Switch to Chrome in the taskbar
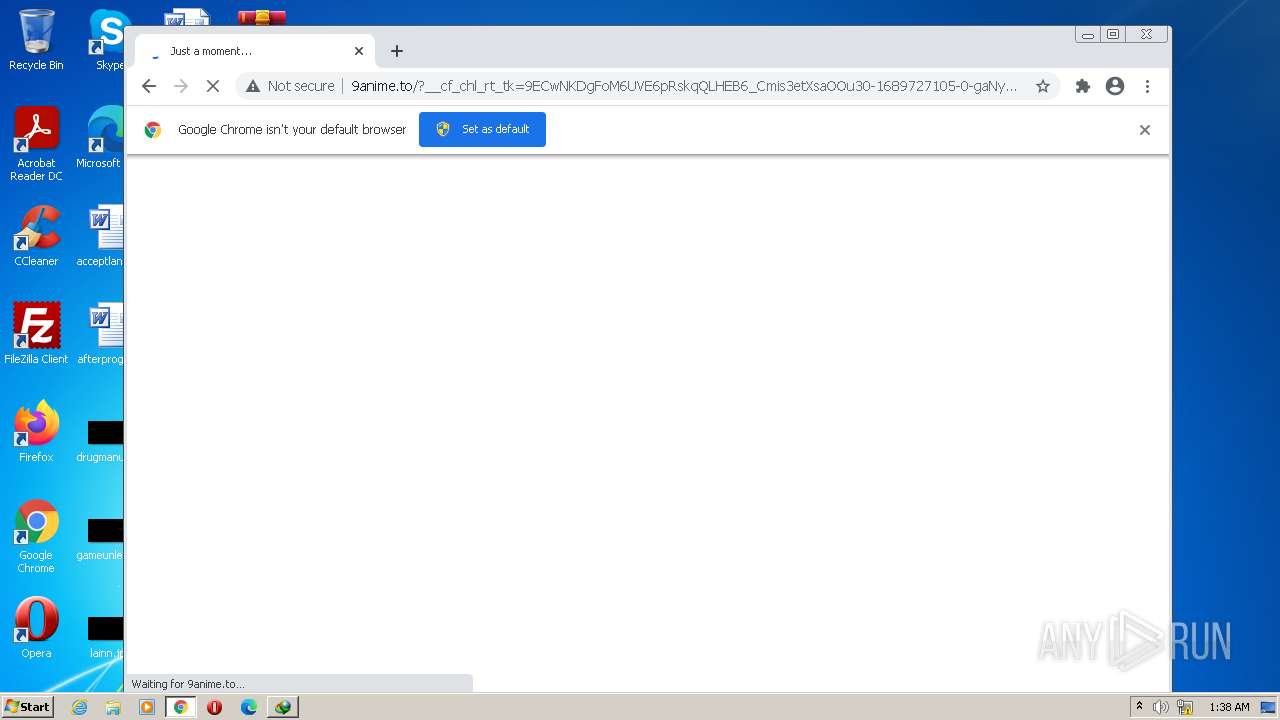 pyautogui.click(x=181, y=707)
